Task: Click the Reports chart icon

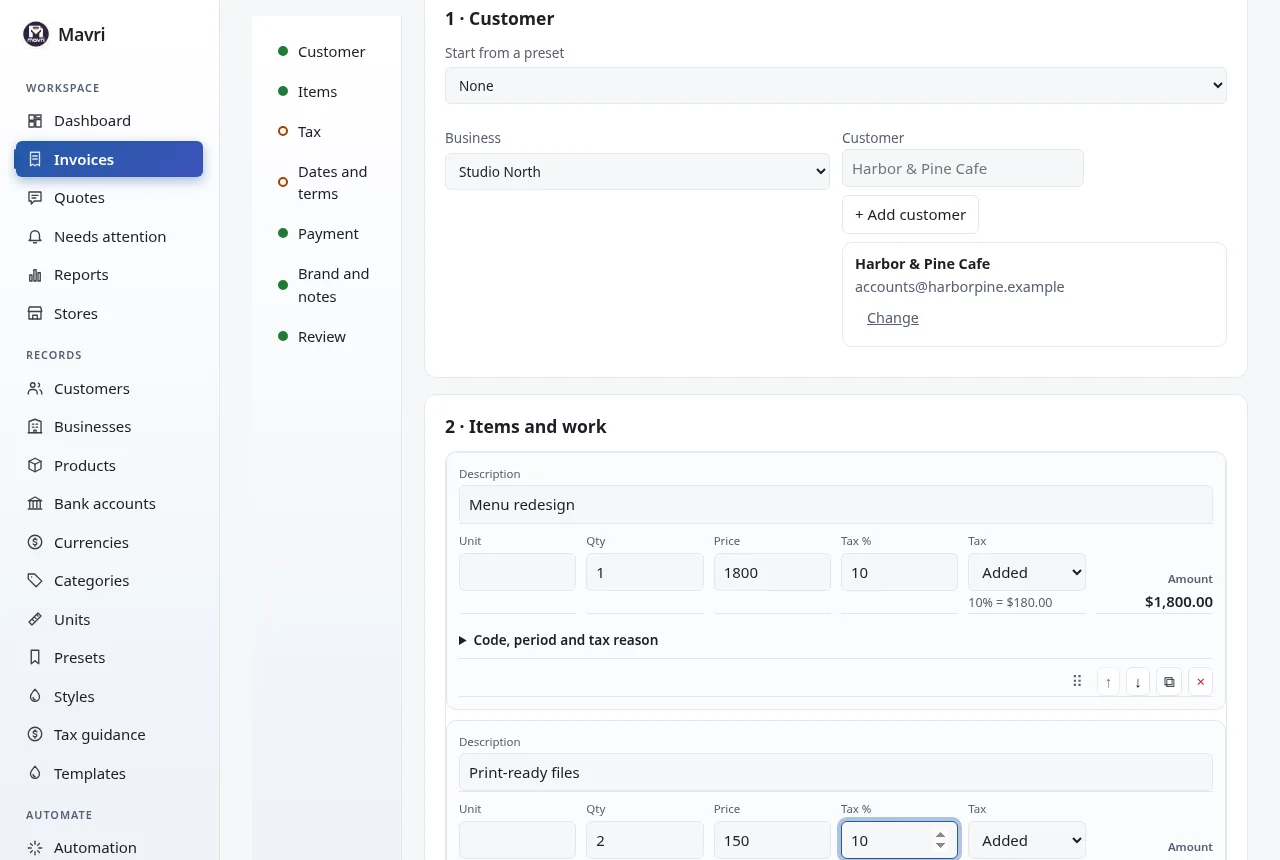Action: click(35, 275)
